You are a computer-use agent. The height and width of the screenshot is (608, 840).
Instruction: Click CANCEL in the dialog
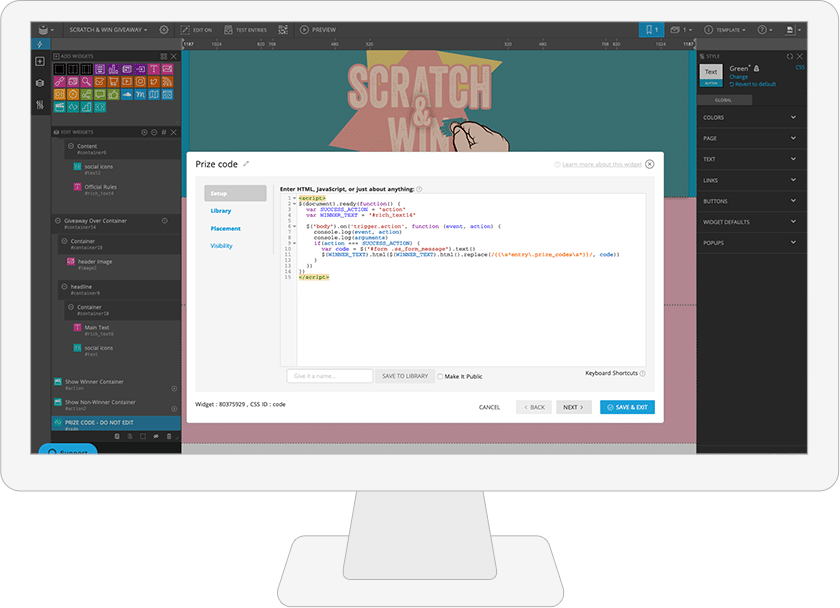(490, 408)
